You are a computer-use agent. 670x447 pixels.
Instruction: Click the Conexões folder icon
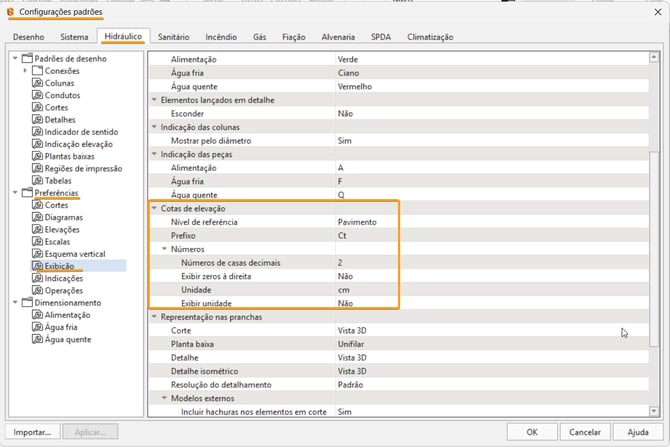pos(38,71)
